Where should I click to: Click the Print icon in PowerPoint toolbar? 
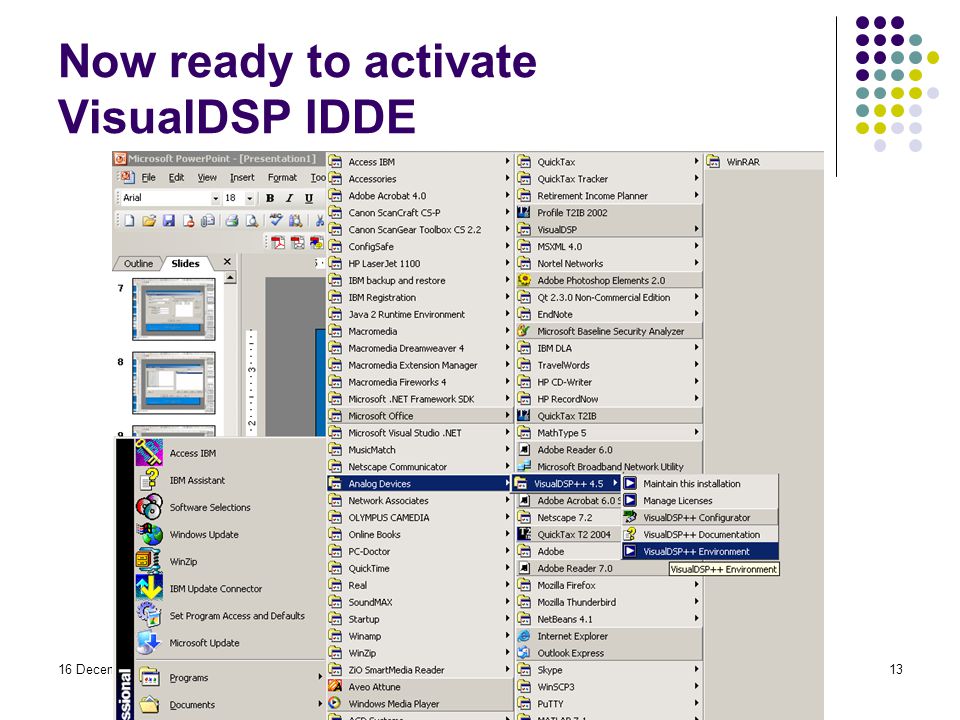[232, 220]
